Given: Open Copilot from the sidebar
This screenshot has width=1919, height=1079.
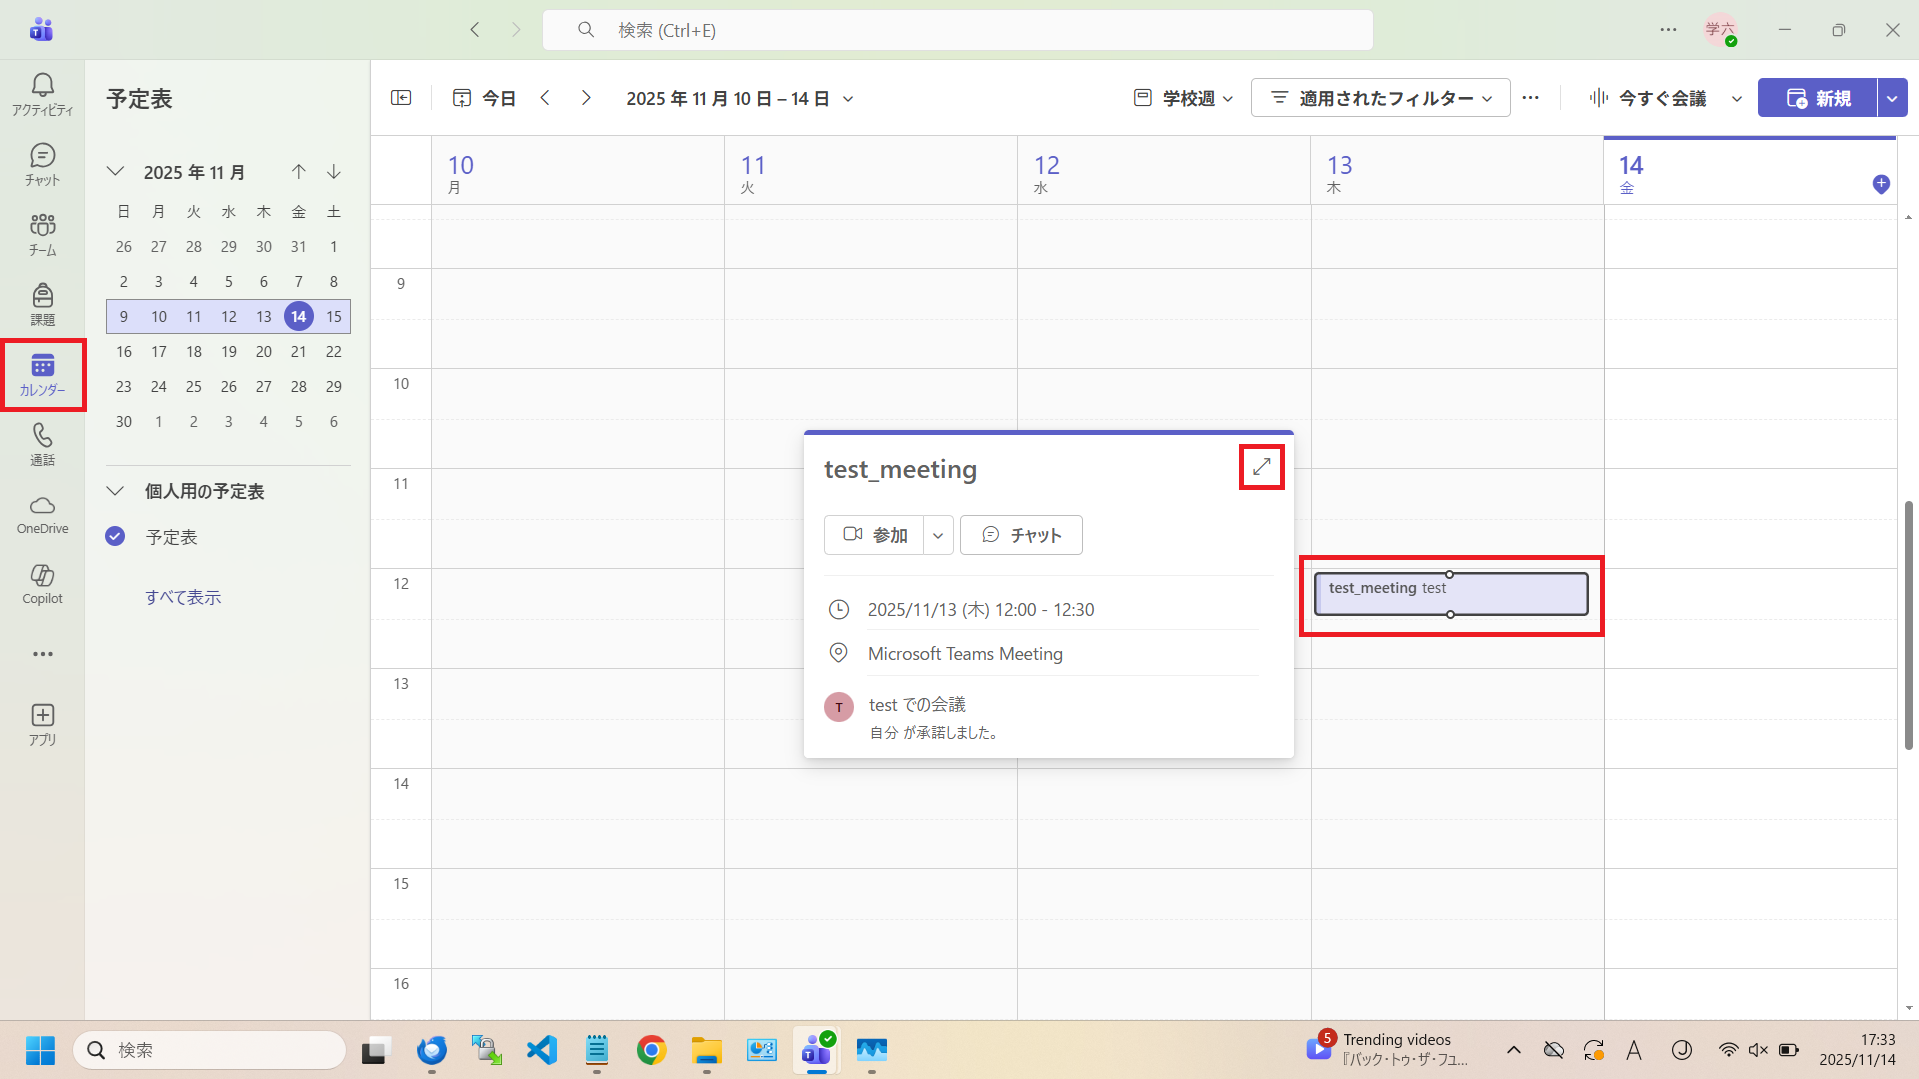Looking at the screenshot, I should tap(42, 584).
